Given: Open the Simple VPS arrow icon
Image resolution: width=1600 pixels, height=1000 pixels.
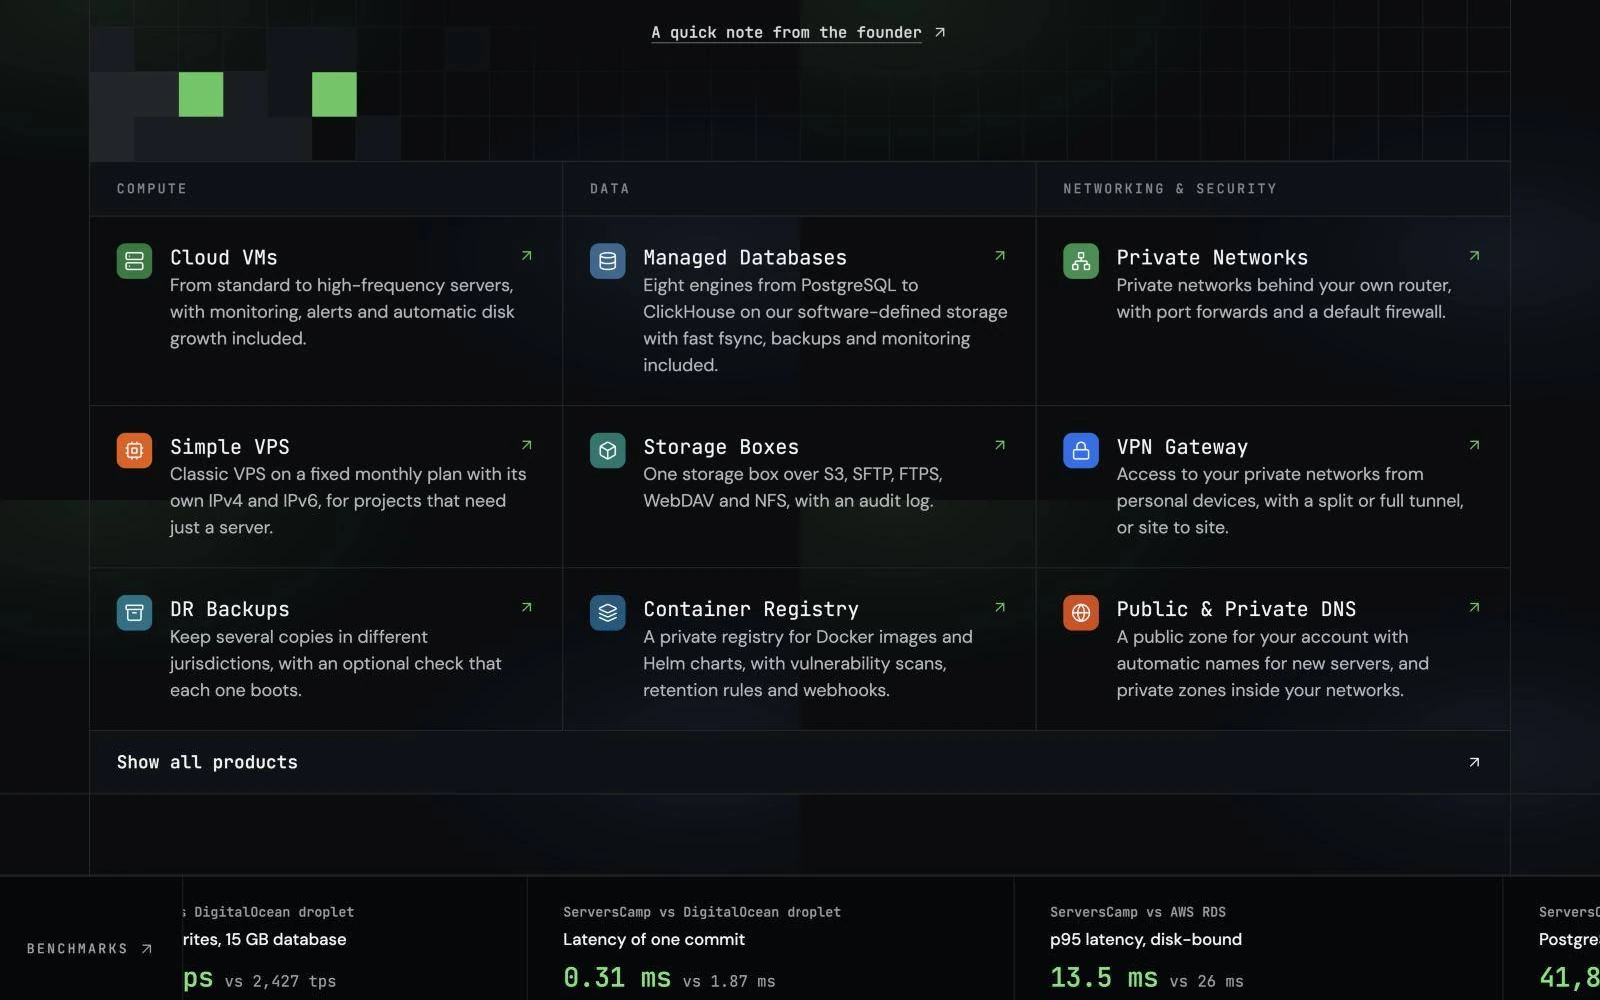Looking at the screenshot, I should pyautogui.click(x=527, y=445).
